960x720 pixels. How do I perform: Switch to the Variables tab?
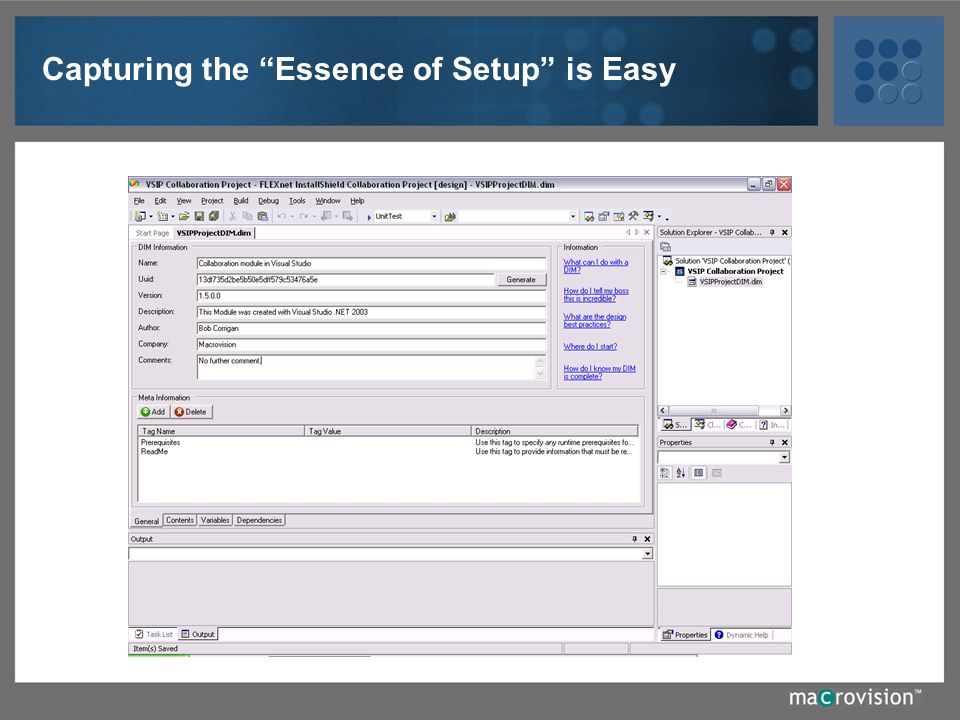coord(215,520)
